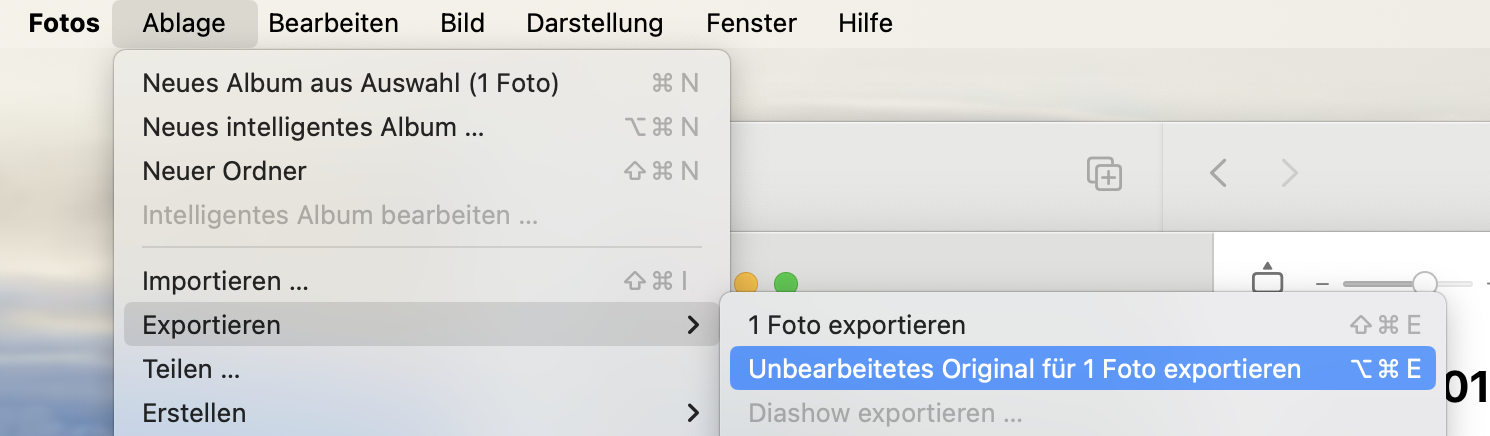Click the rotate/share icon above the zoom slider
Screen dimensions: 1490x436
[x=1267, y=279]
